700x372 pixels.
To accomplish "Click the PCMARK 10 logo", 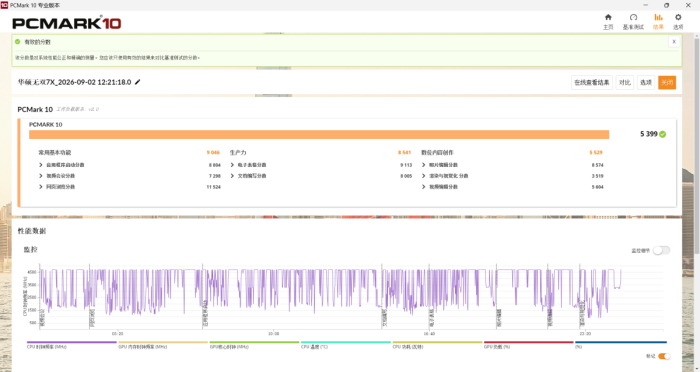I will pos(67,23).
